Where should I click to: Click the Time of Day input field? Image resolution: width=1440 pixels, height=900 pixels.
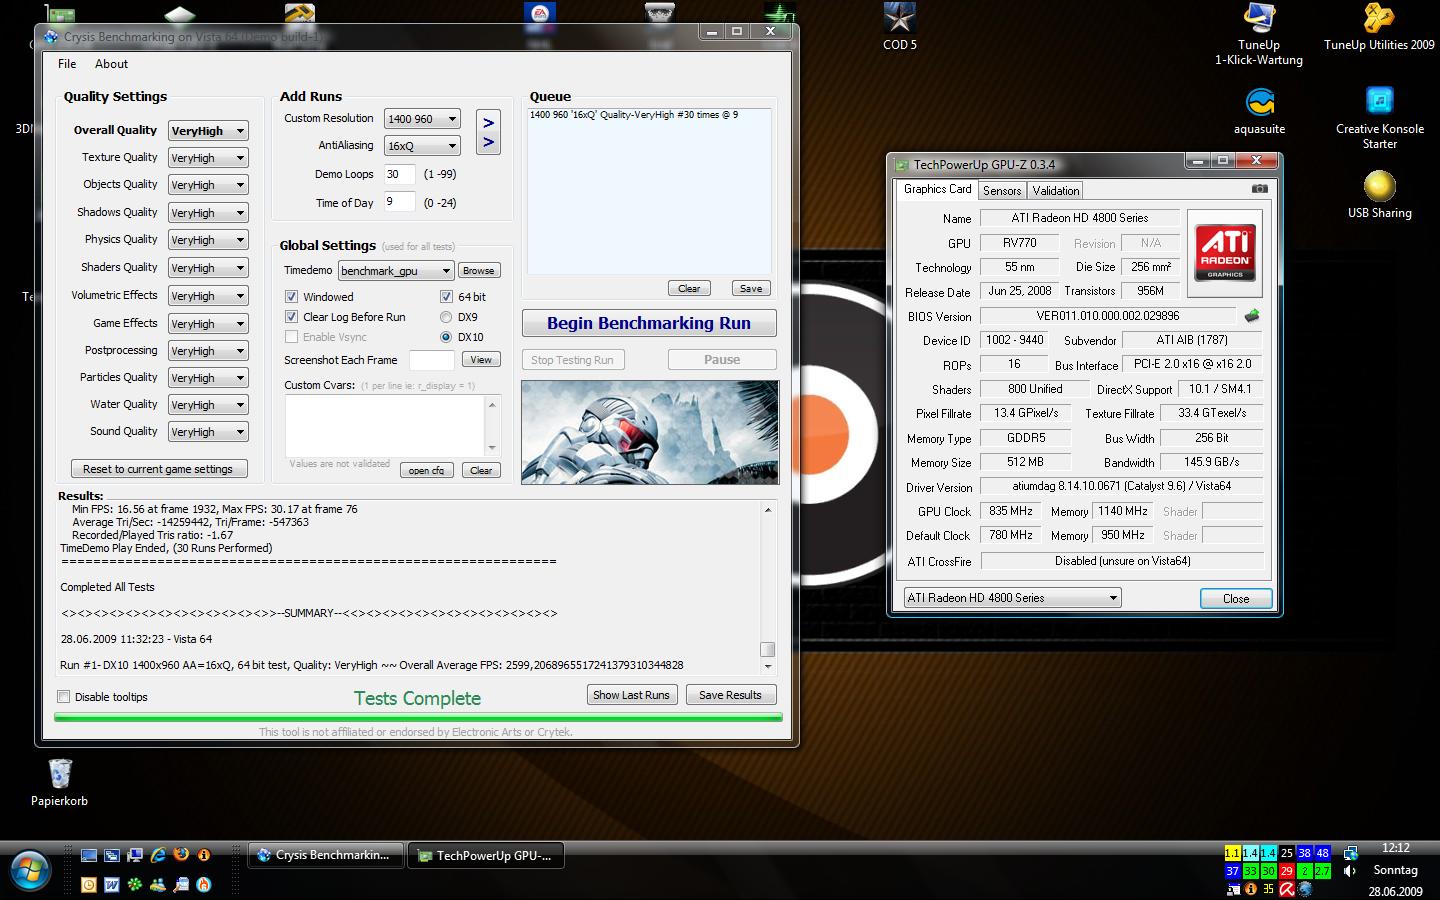point(400,202)
